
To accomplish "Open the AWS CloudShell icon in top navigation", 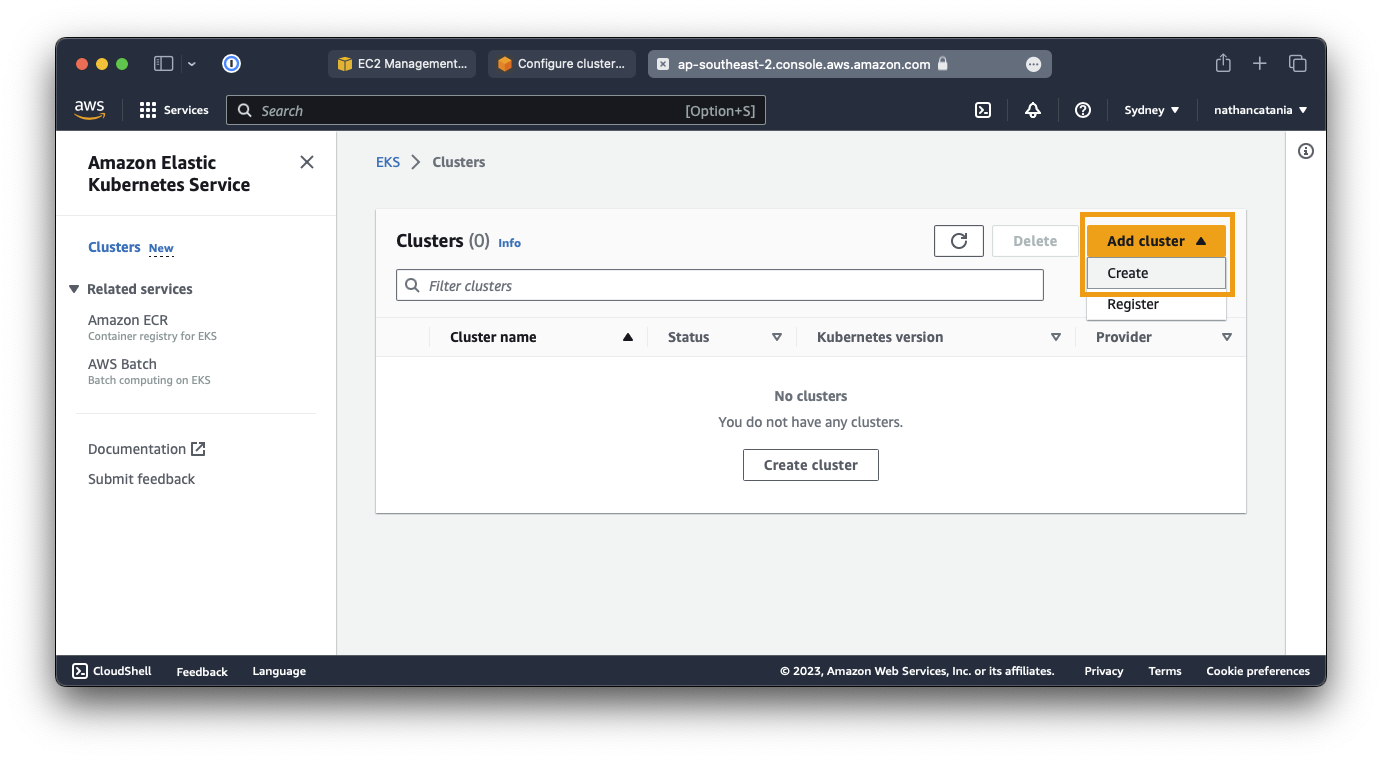I will 983,110.
